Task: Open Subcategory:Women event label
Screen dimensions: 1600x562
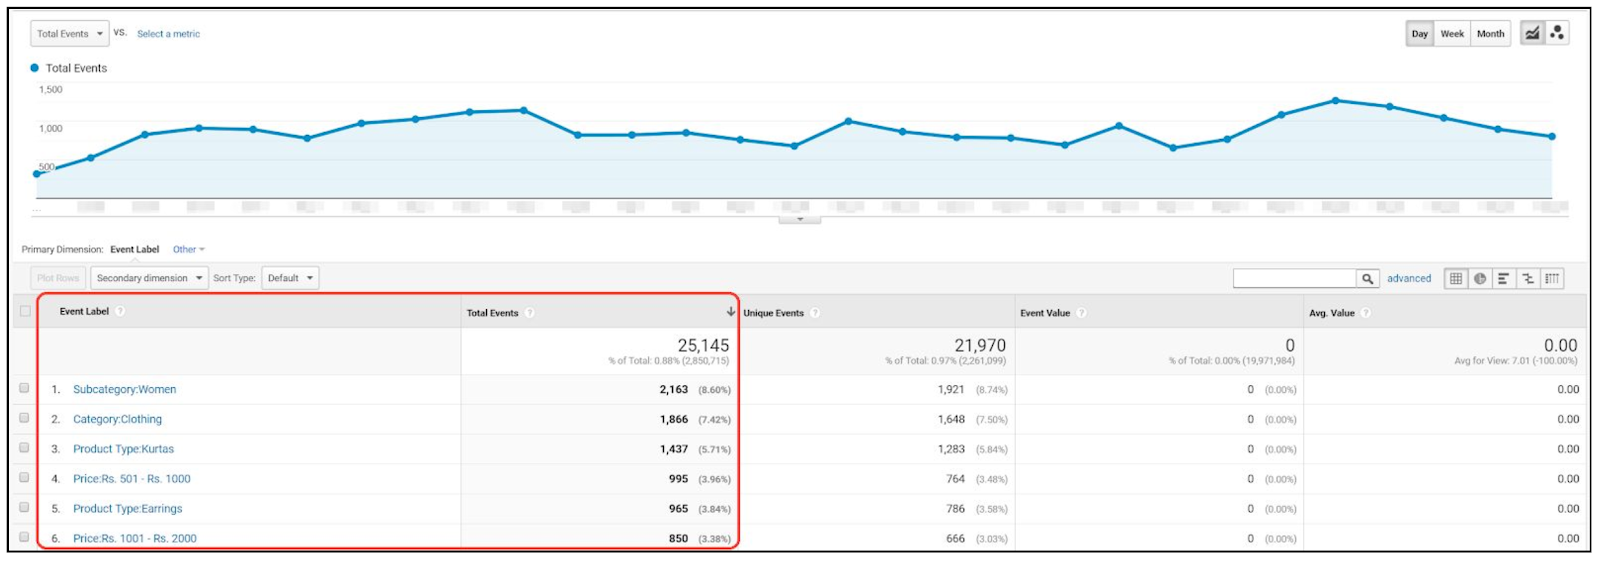Action: tap(124, 389)
